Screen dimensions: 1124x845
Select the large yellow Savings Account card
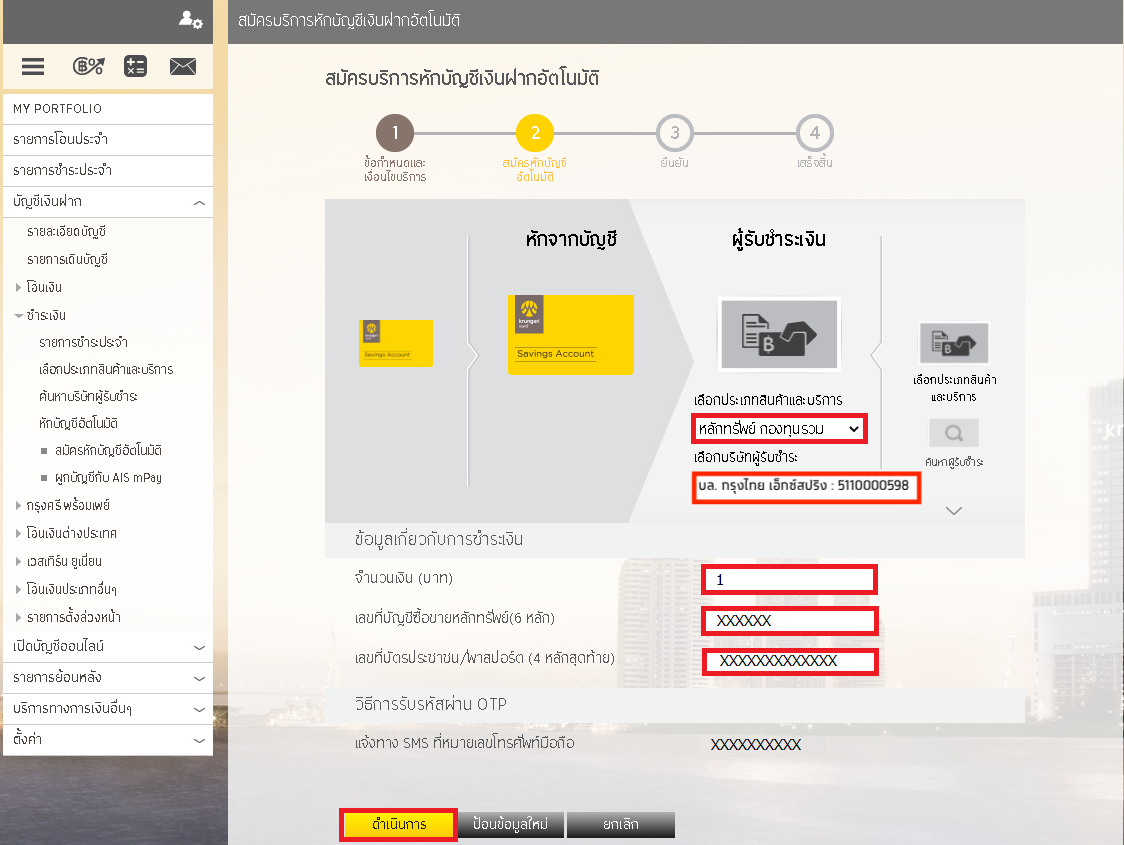[x=570, y=334]
